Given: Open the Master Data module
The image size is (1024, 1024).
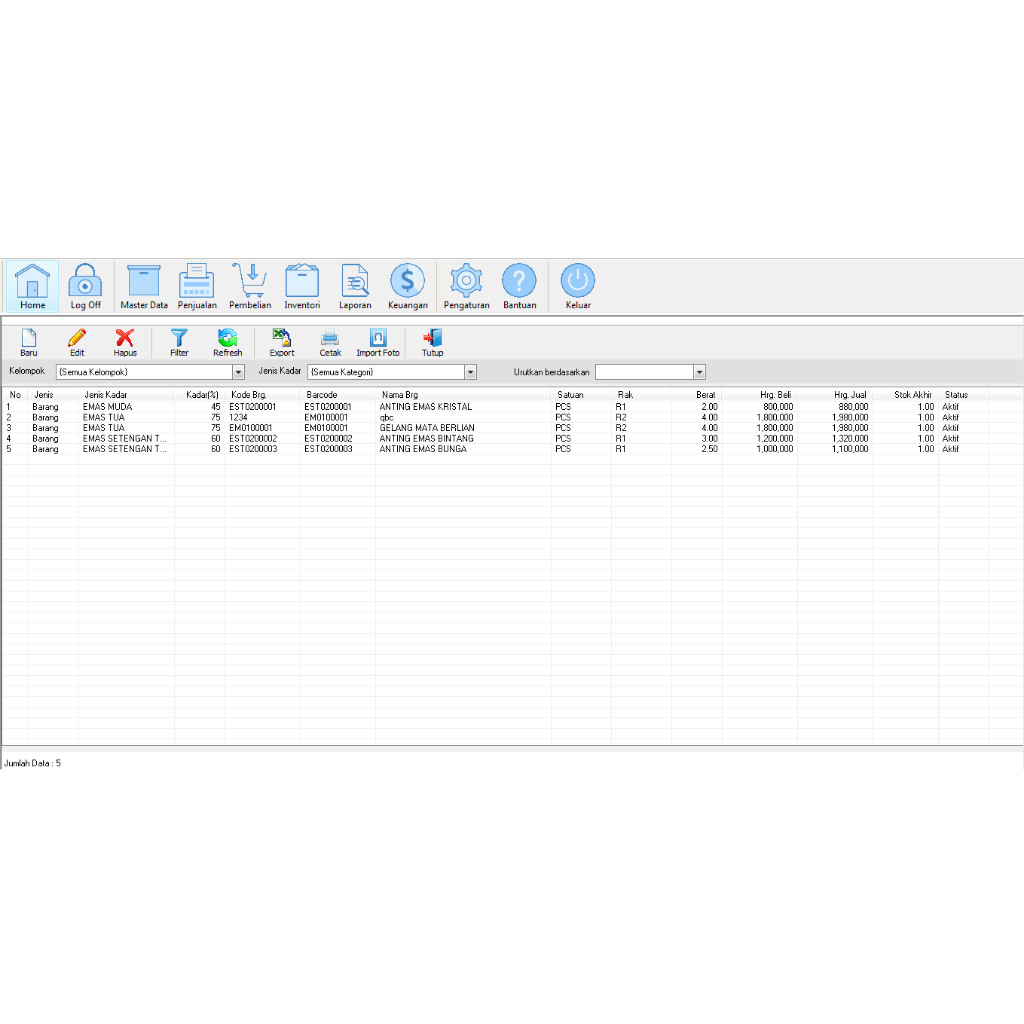Looking at the screenshot, I should coord(144,286).
